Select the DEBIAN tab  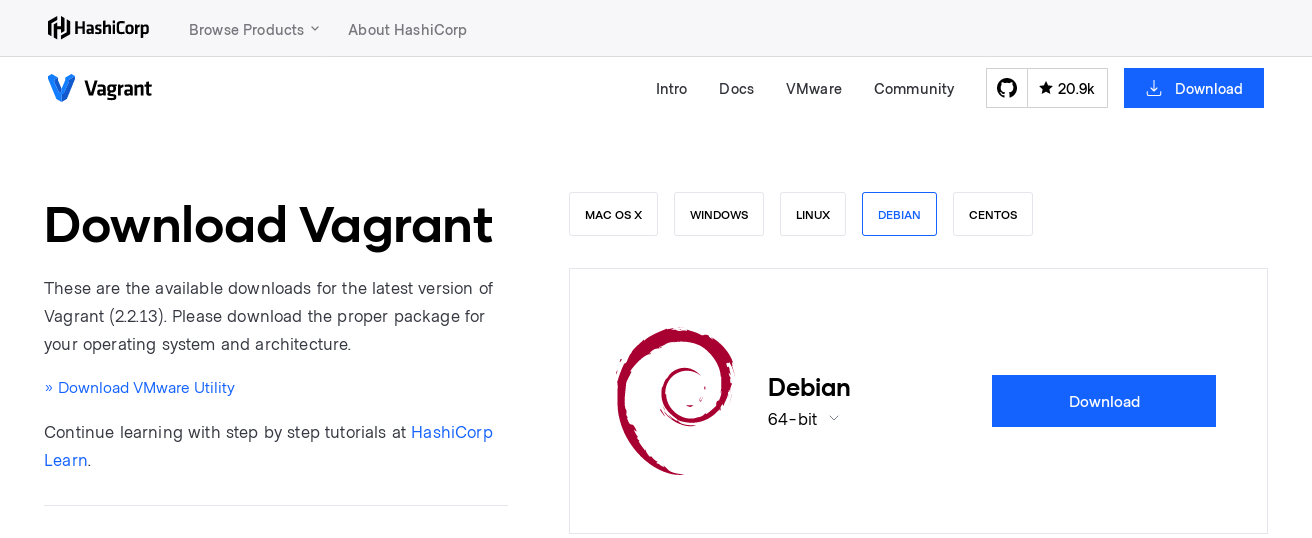tap(899, 214)
